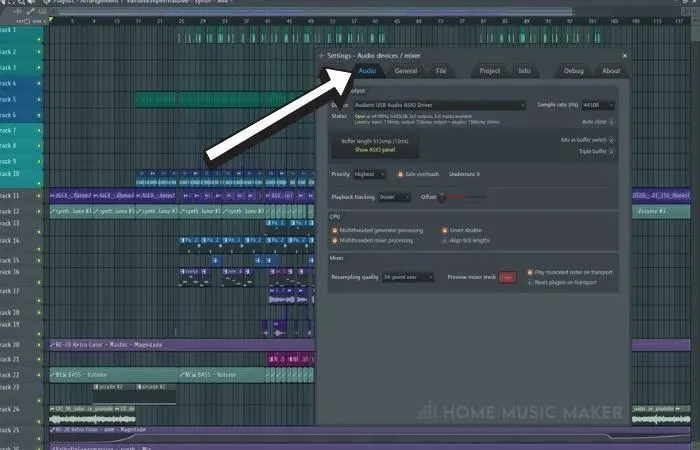Switch to the Project settings tab
This screenshot has width=700, height=450.
tap(490, 71)
